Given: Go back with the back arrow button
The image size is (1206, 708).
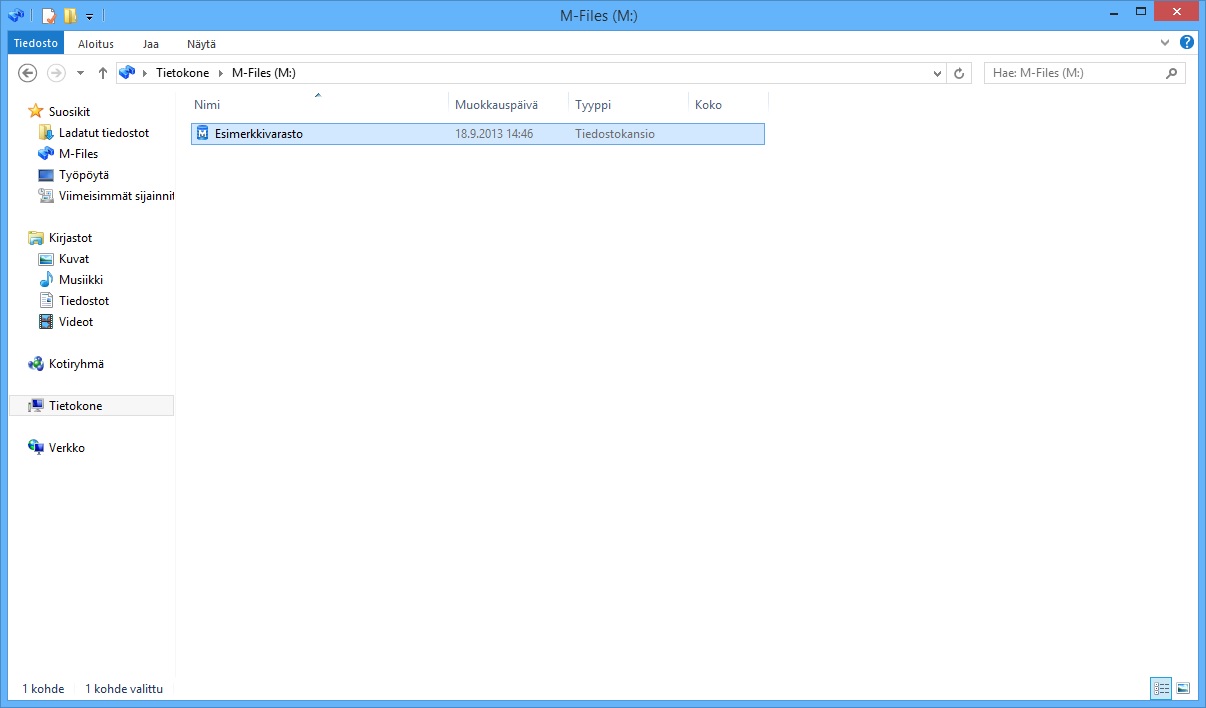Looking at the screenshot, I should [x=28, y=73].
